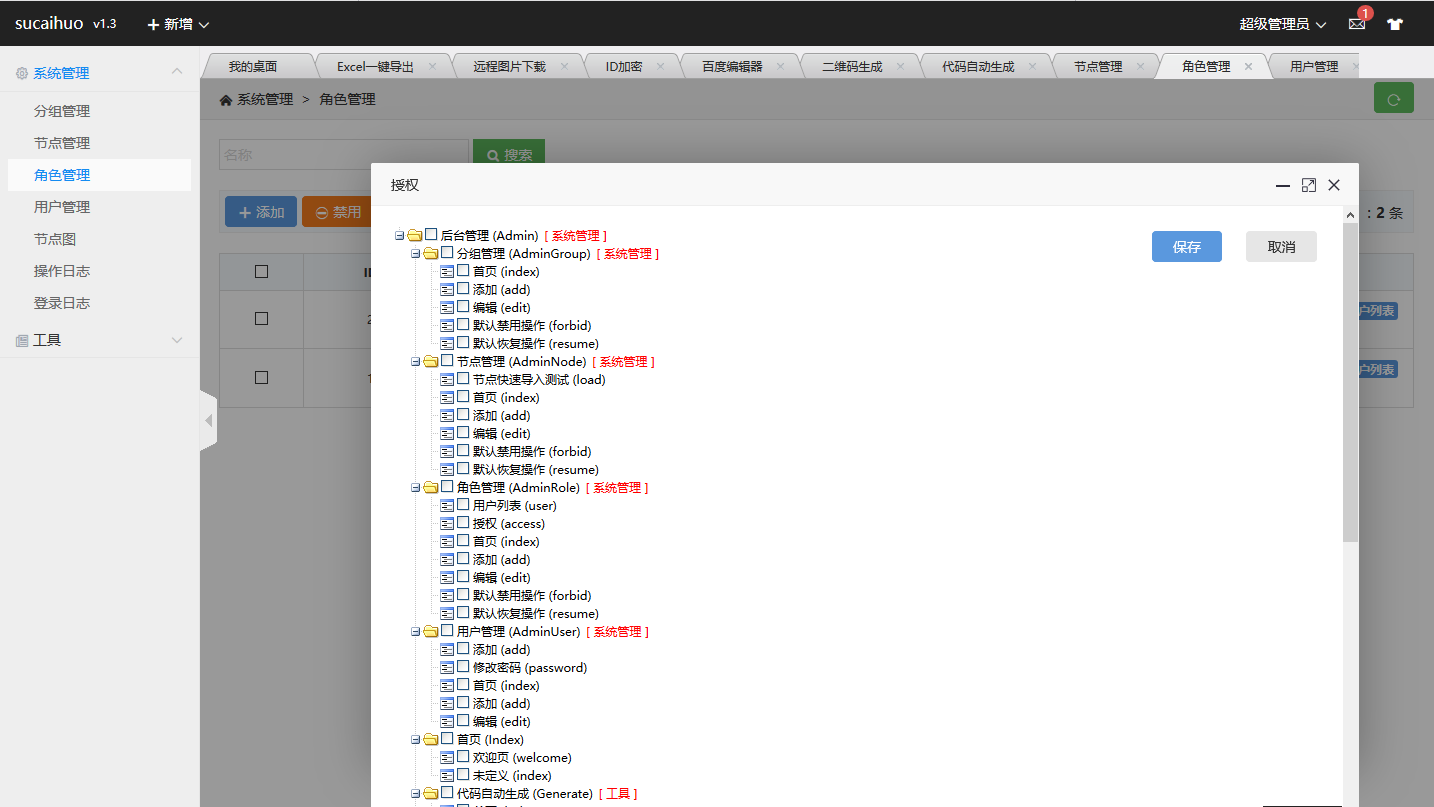Image resolution: width=1434 pixels, height=807 pixels.
Task: Open the mail notification icon
Action: (1356, 24)
